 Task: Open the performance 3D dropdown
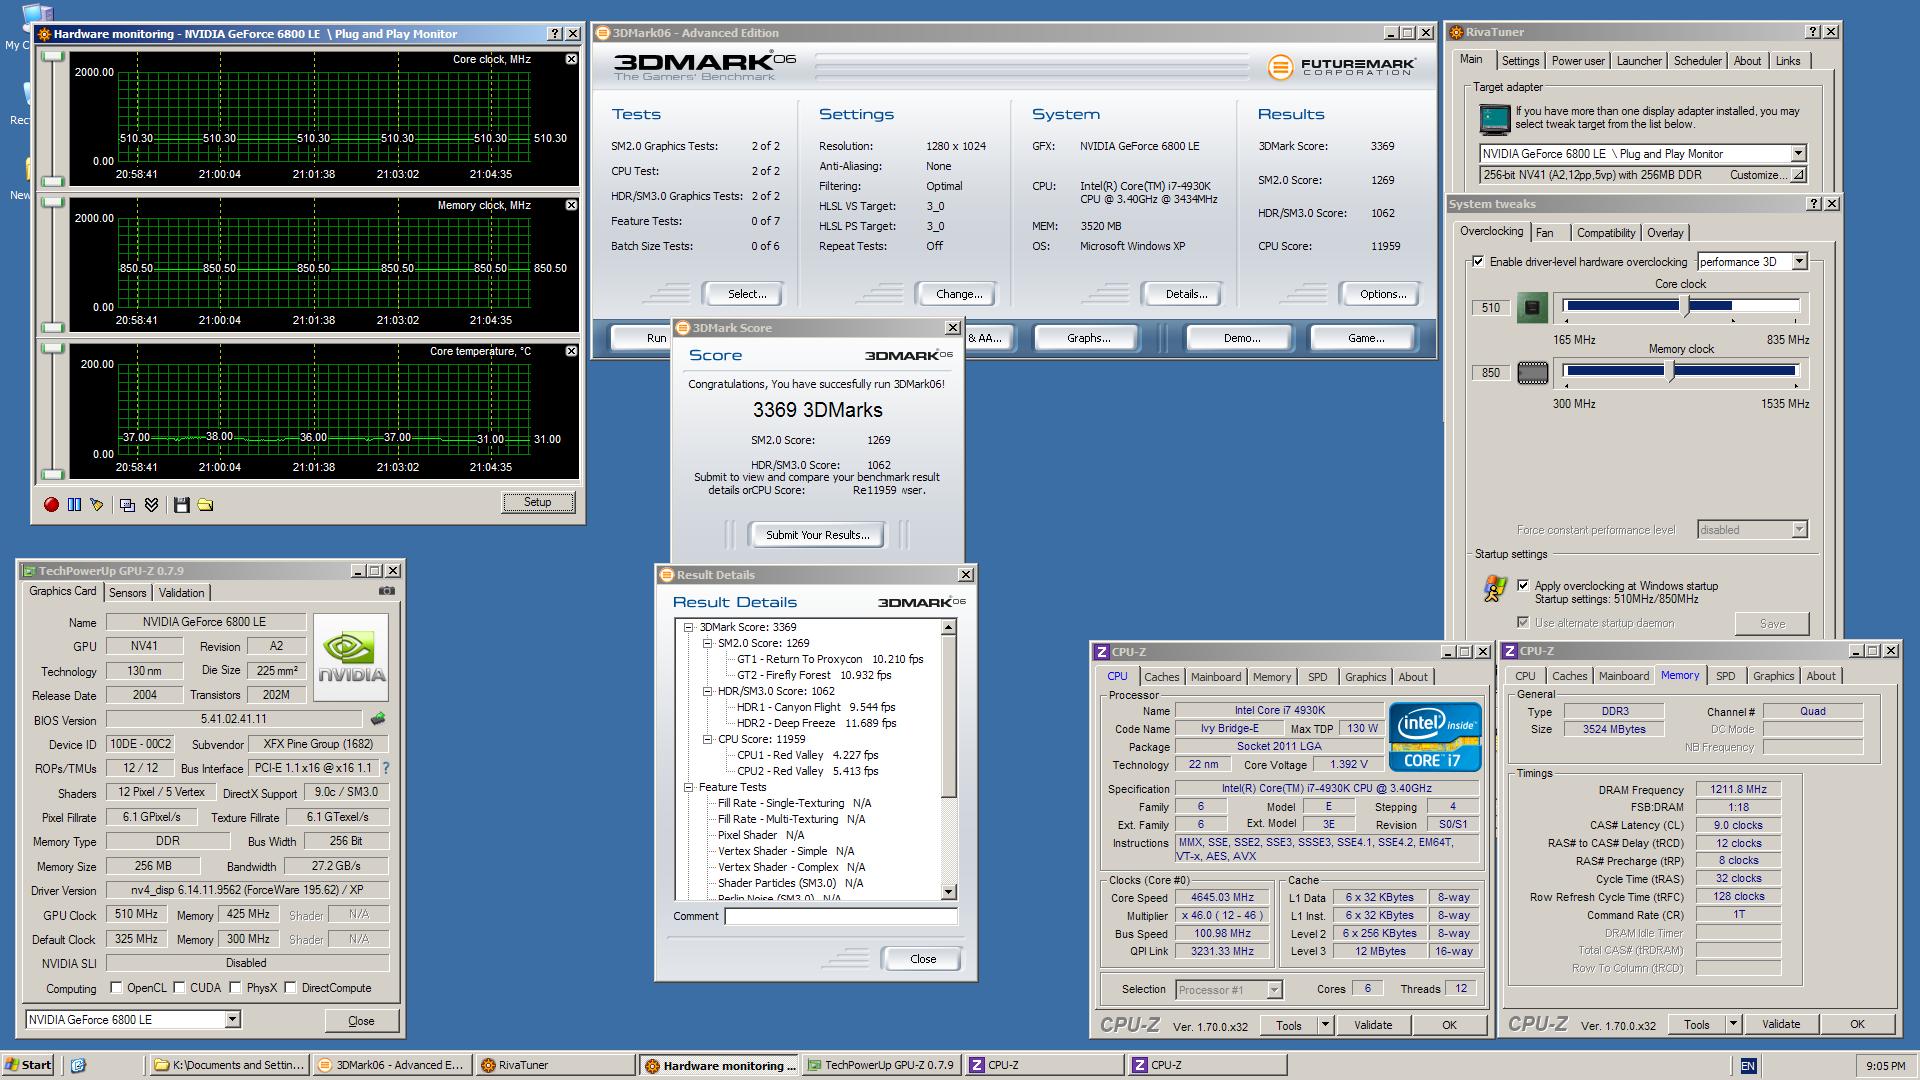click(1798, 262)
